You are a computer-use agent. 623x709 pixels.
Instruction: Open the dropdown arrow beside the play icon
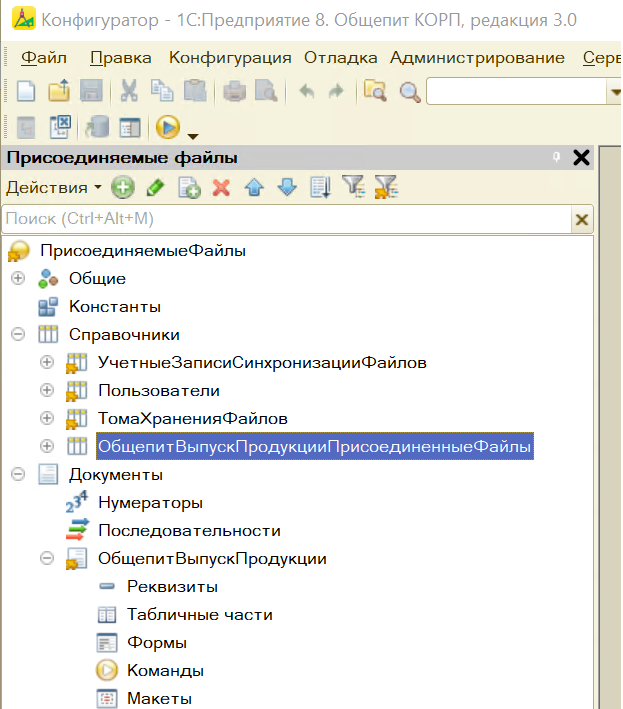[x=193, y=136]
